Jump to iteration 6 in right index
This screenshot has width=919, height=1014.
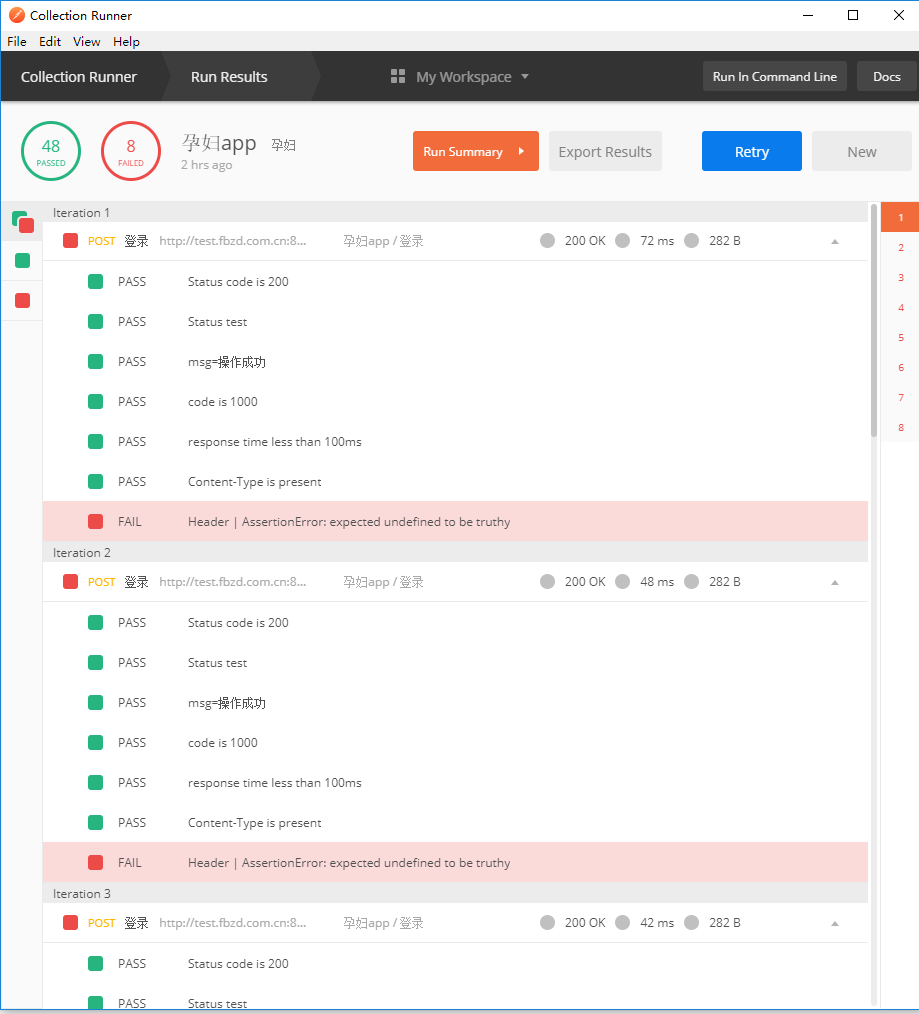[900, 367]
